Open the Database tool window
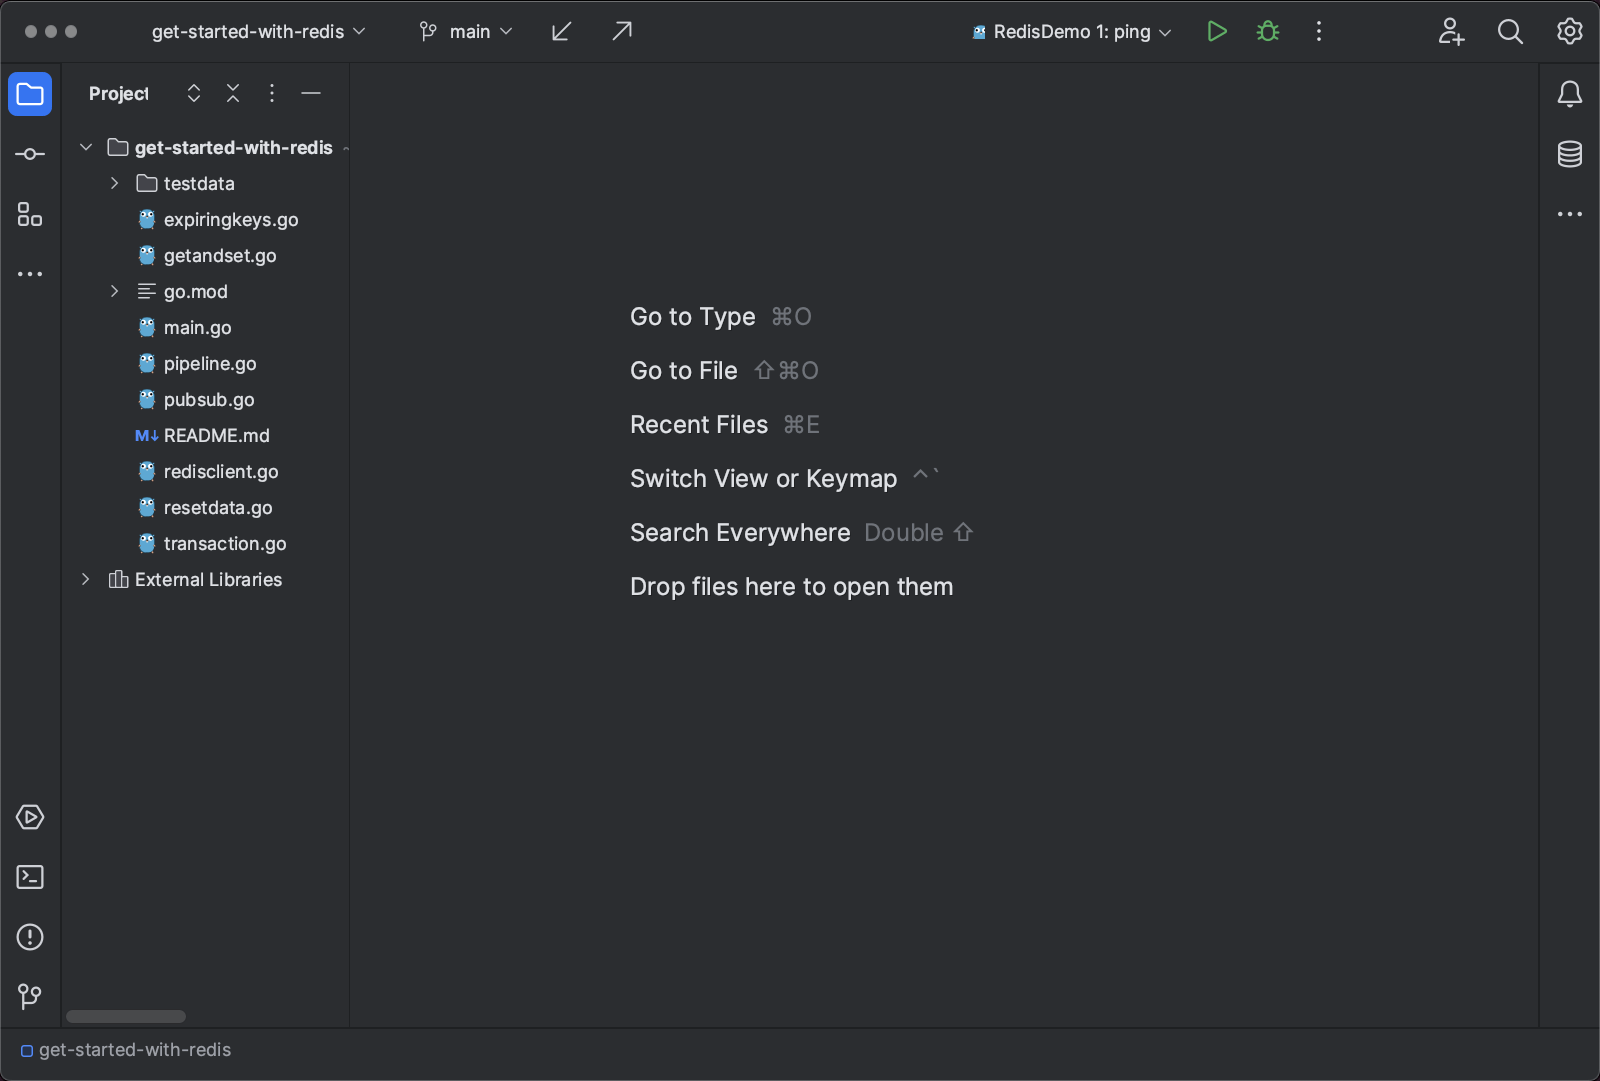 pos(1569,155)
